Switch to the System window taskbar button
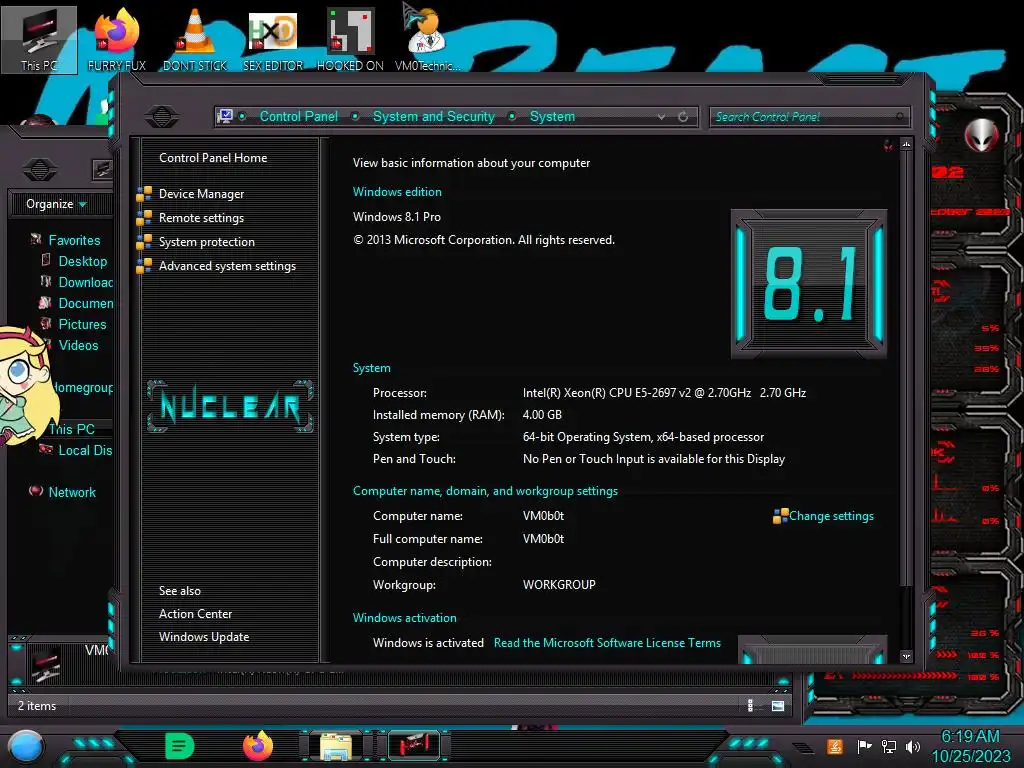The width and height of the screenshot is (1024, 768). 414,746
